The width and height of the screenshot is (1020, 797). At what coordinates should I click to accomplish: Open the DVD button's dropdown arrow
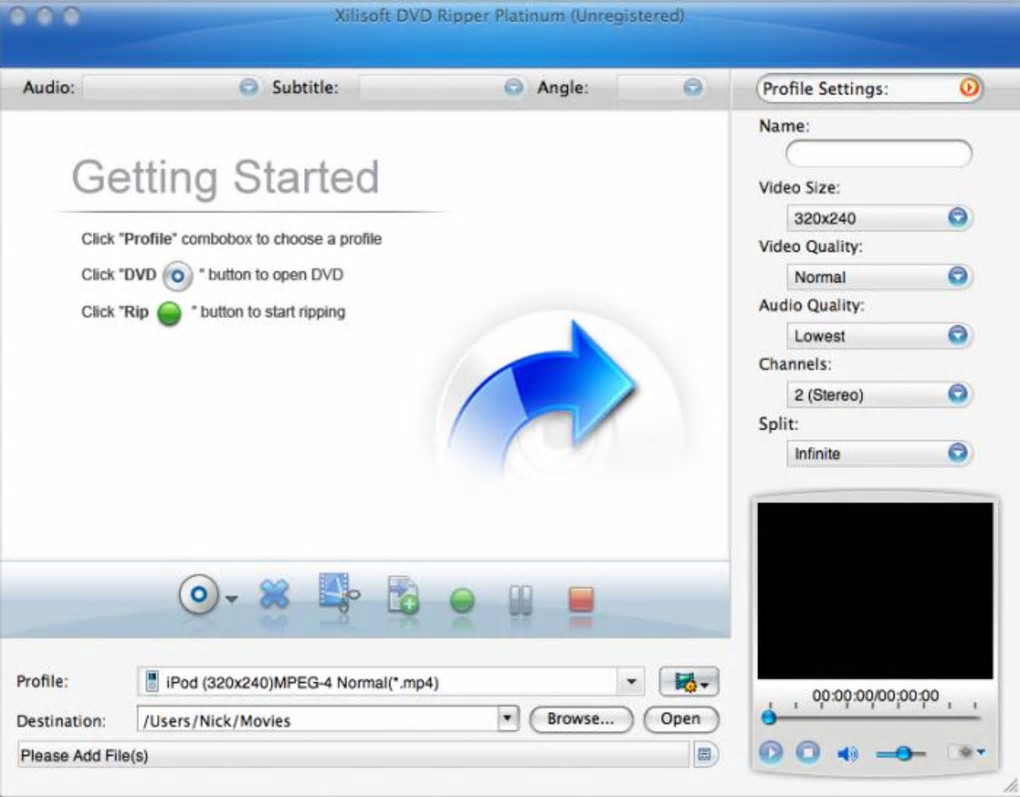pos(232,598)
